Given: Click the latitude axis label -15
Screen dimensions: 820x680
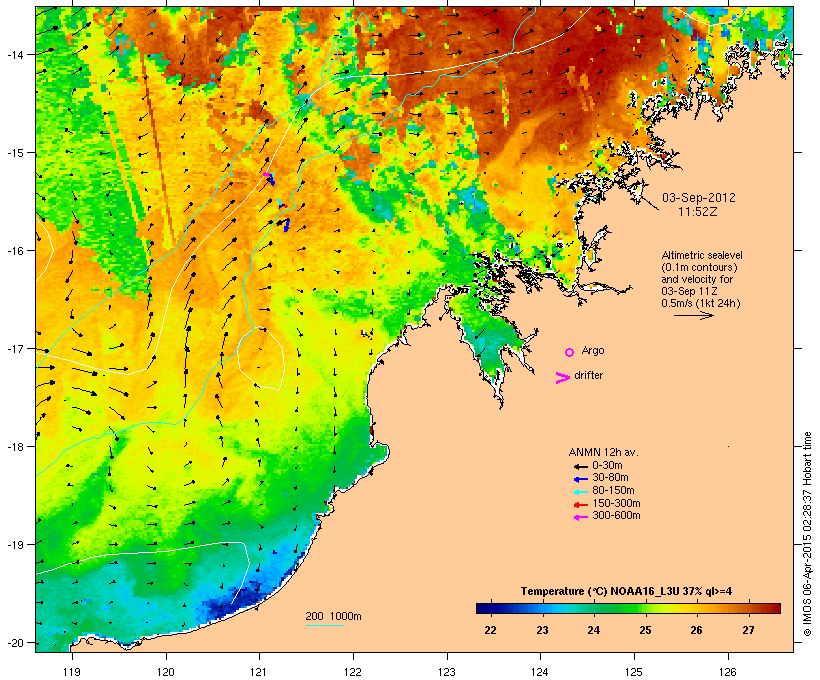Looking at the screenshot, I should (x=14, y=153).
